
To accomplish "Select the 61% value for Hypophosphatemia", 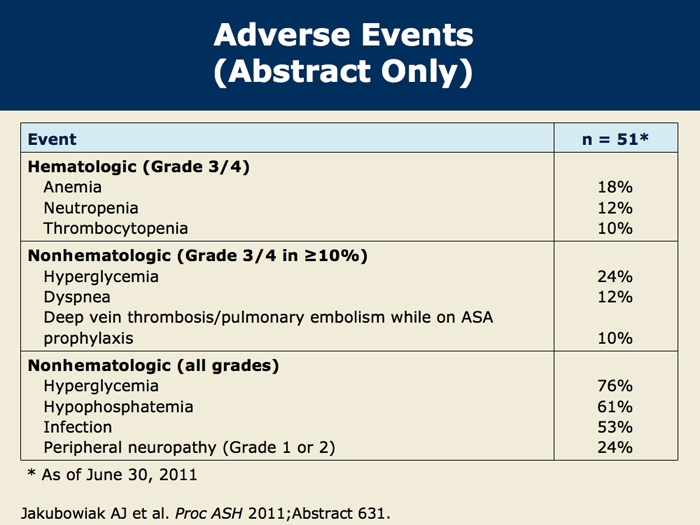I will pos(615,407).
